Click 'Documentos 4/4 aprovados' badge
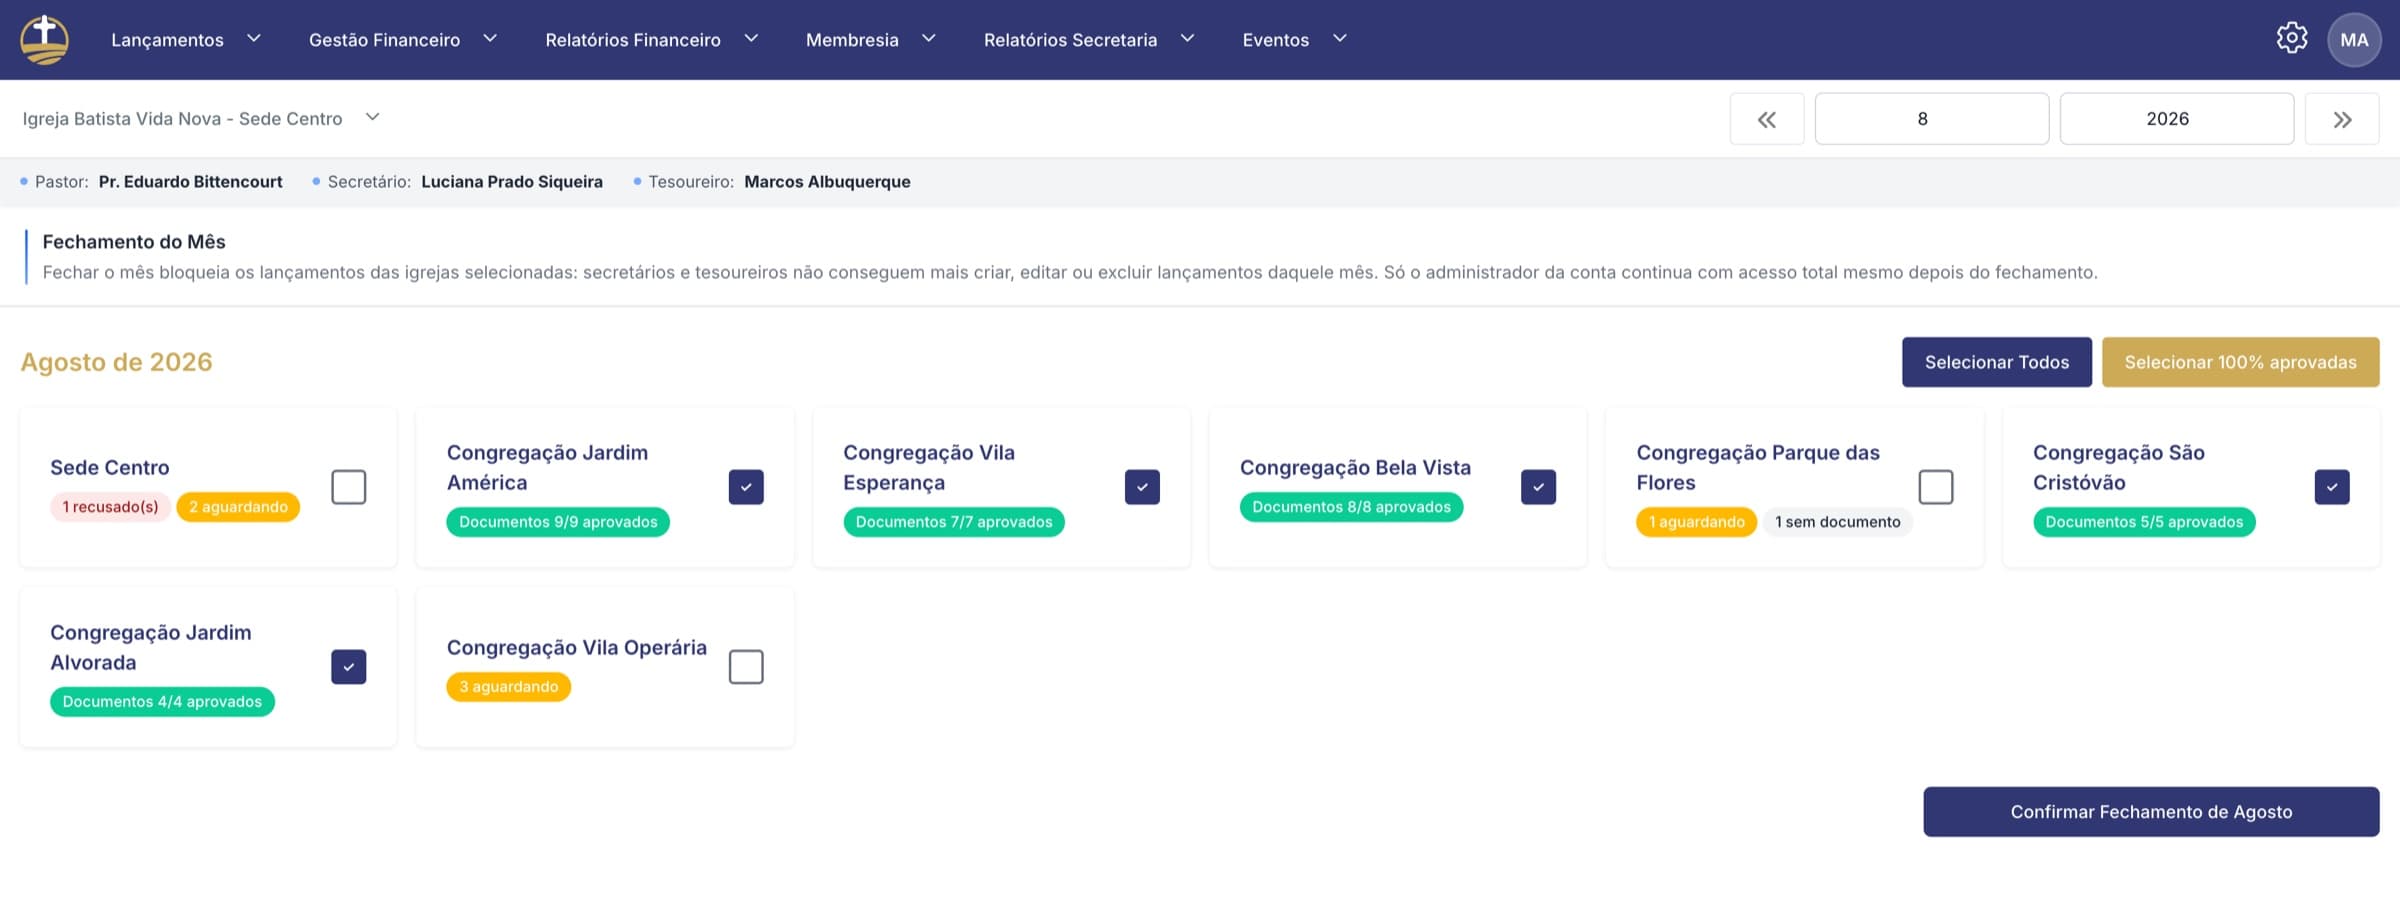Image resolution: width=2400 pixels, height=908 pixels. (x=162, y=702)
